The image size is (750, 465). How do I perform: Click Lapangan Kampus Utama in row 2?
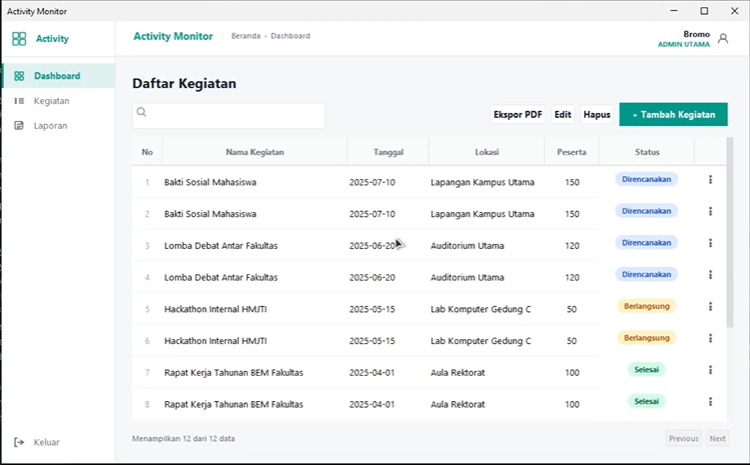coord(482,214)
